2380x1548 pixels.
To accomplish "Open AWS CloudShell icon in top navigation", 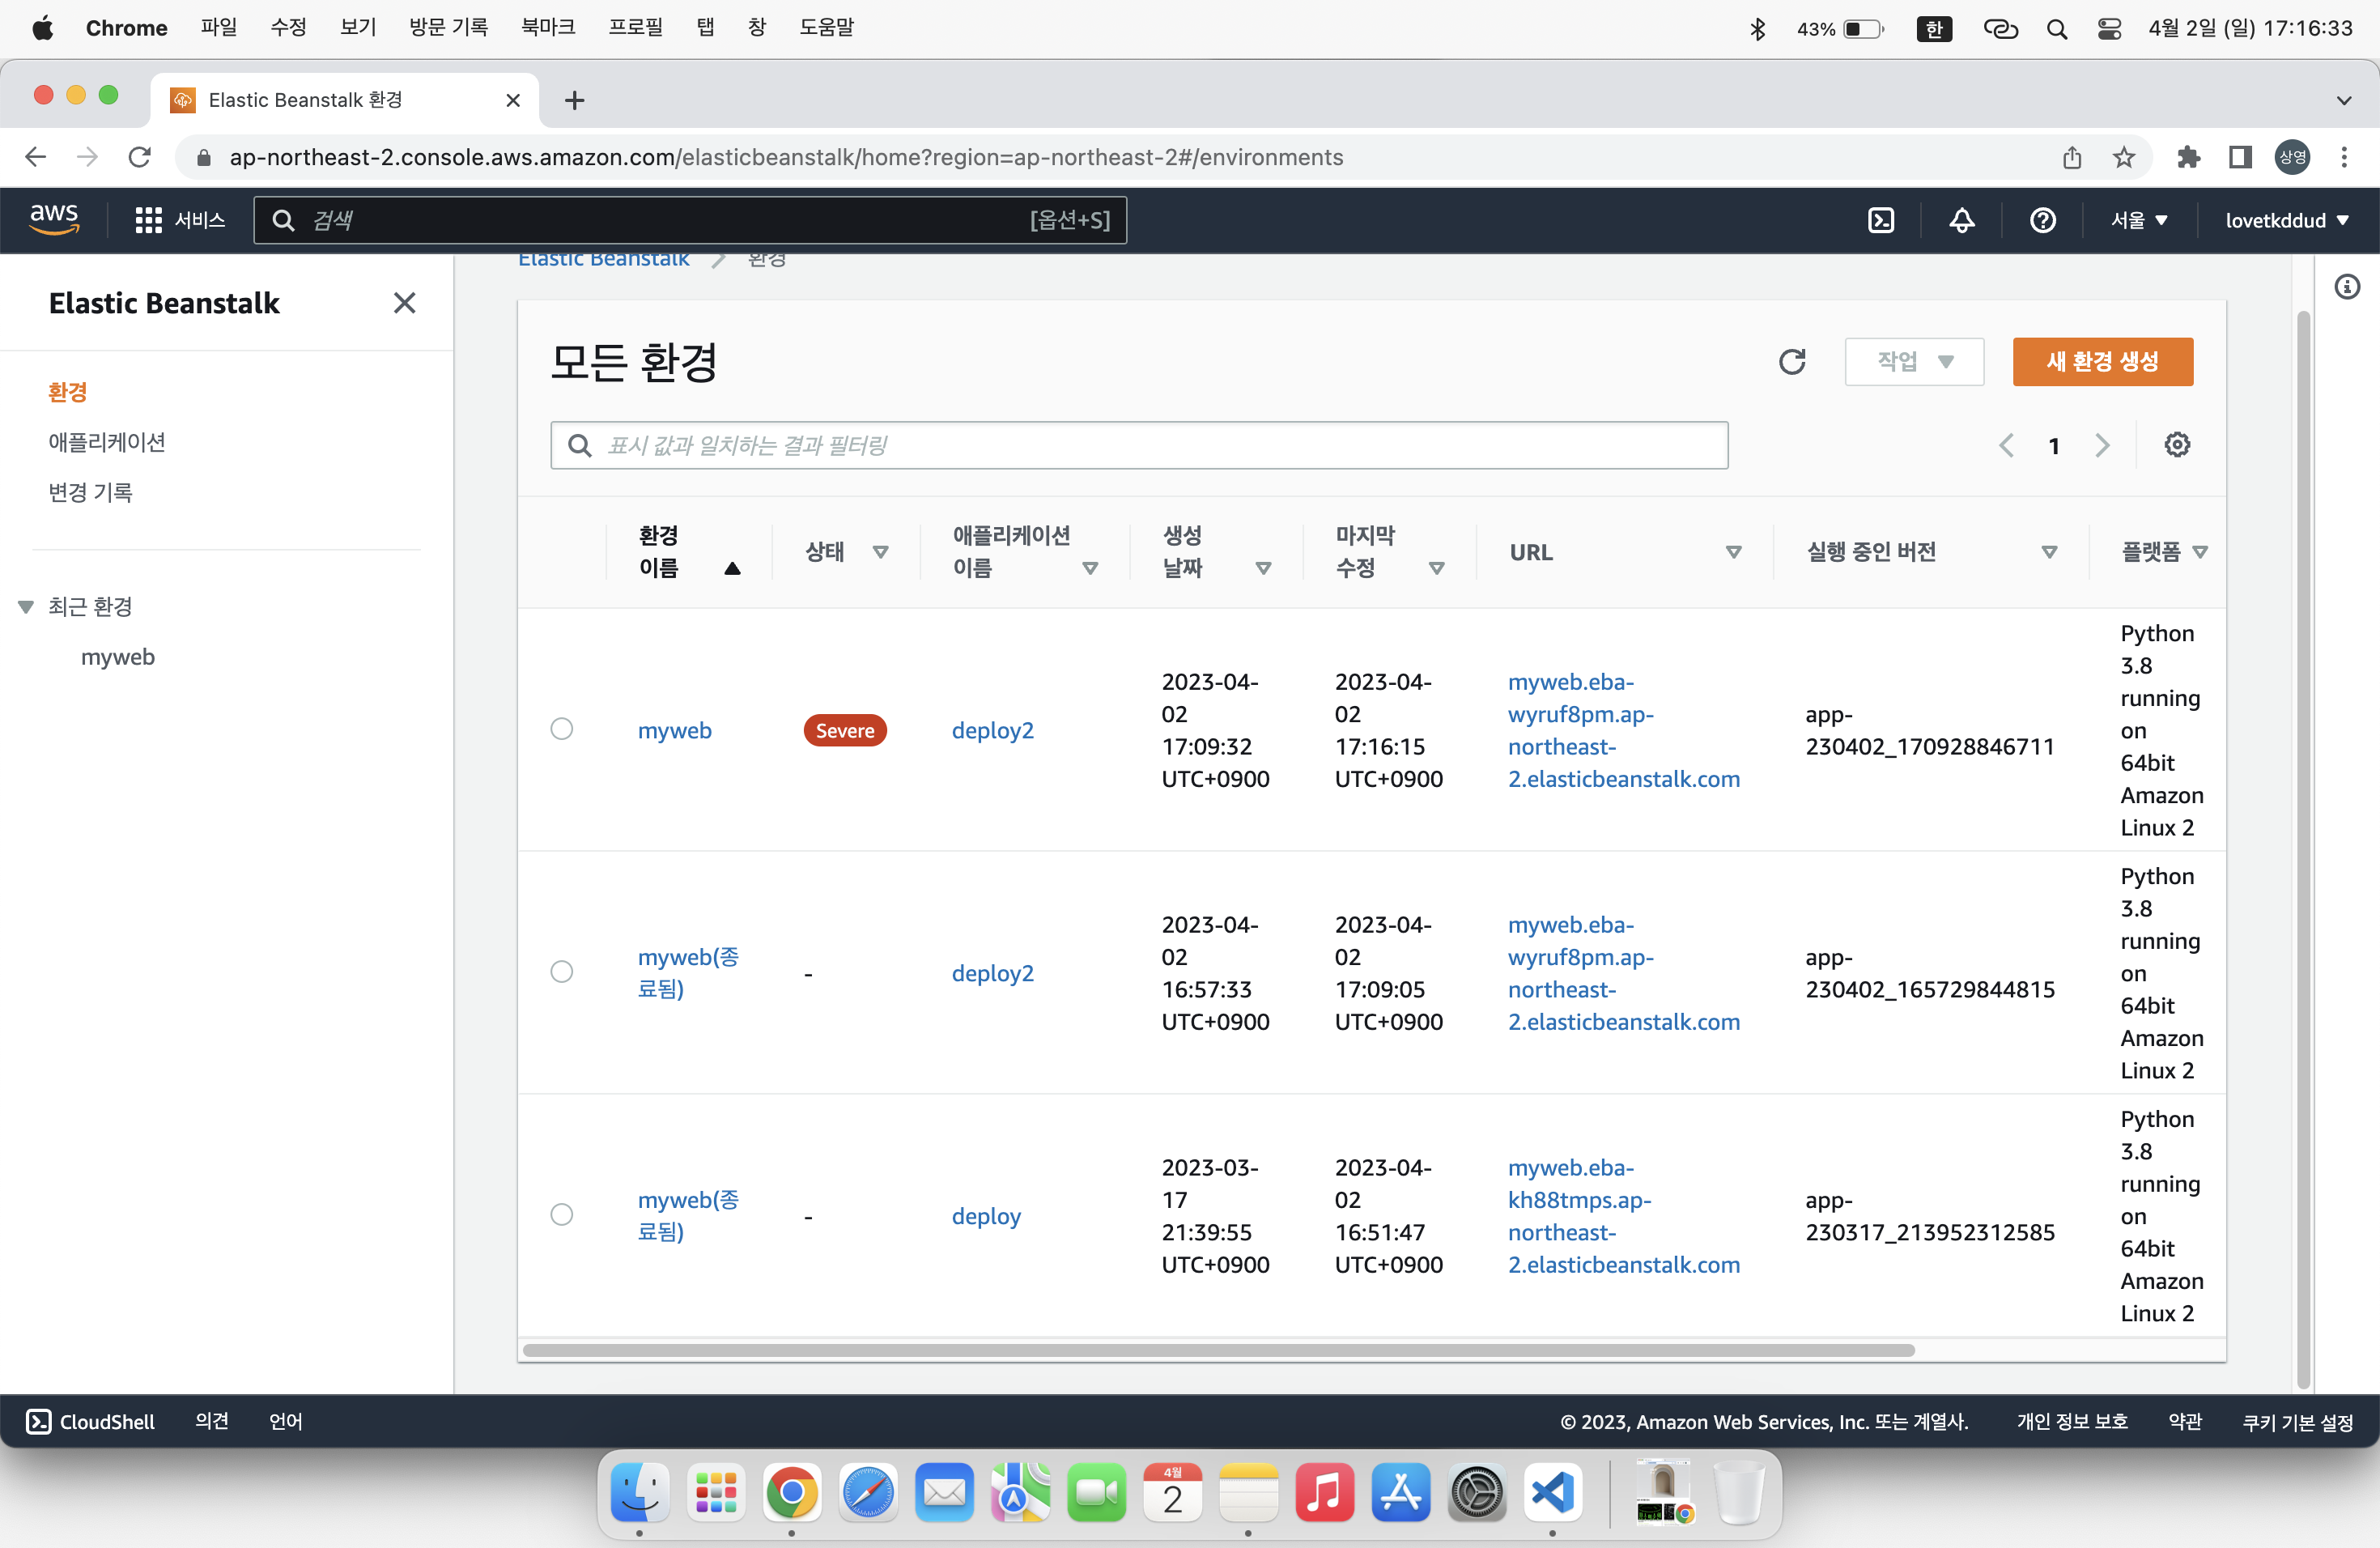I will click(x=1881, y=220).
